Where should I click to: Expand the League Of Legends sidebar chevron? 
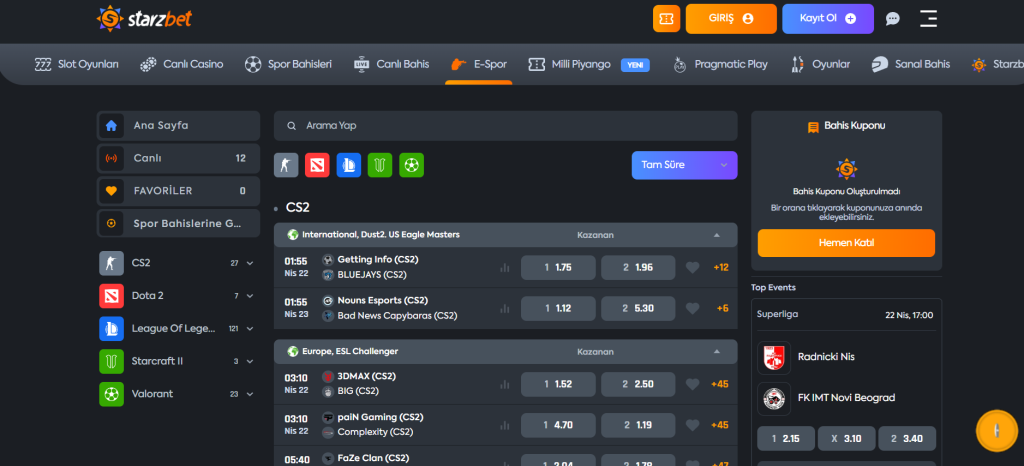pos(249,328)
